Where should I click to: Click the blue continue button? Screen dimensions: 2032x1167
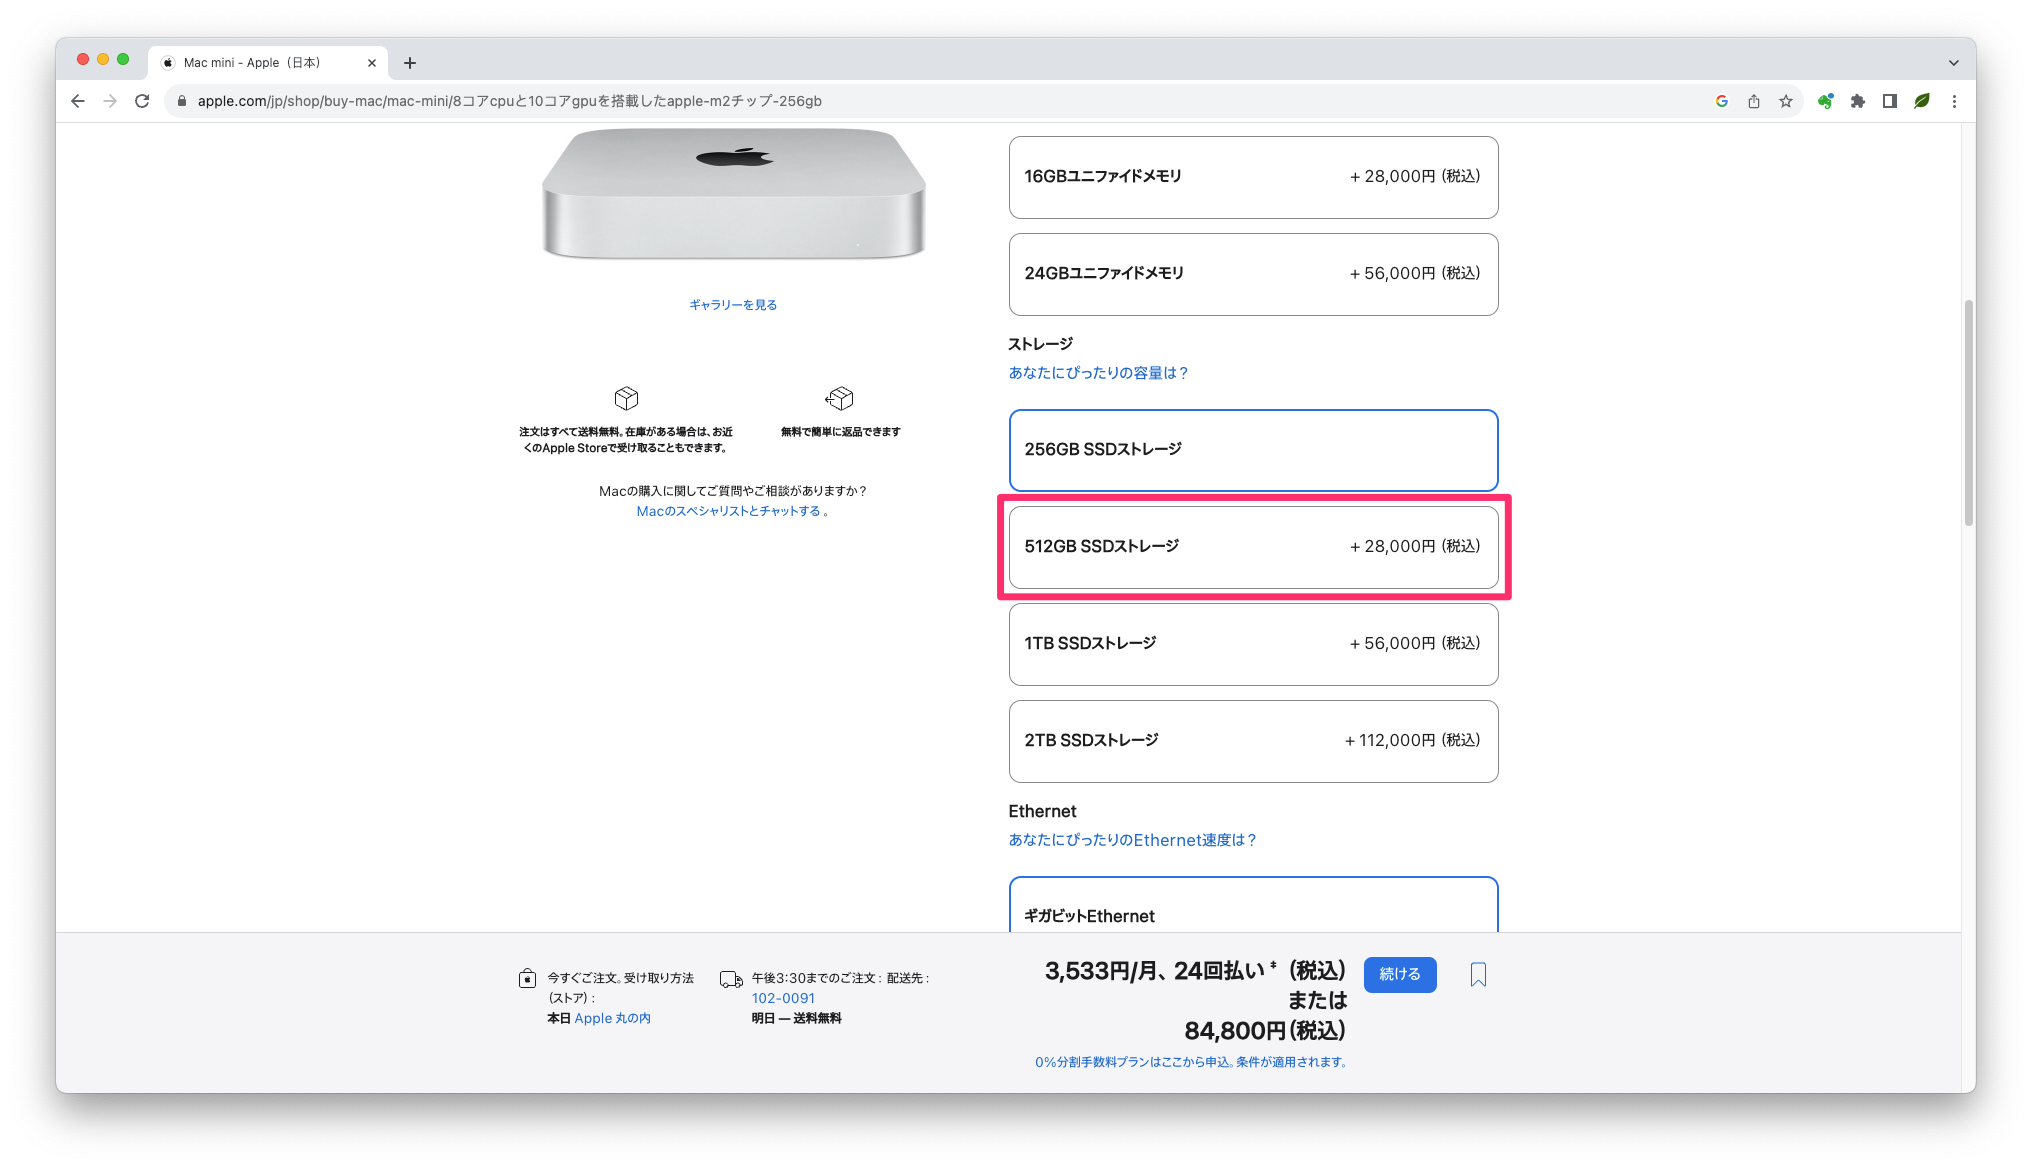pos(1400,974)
